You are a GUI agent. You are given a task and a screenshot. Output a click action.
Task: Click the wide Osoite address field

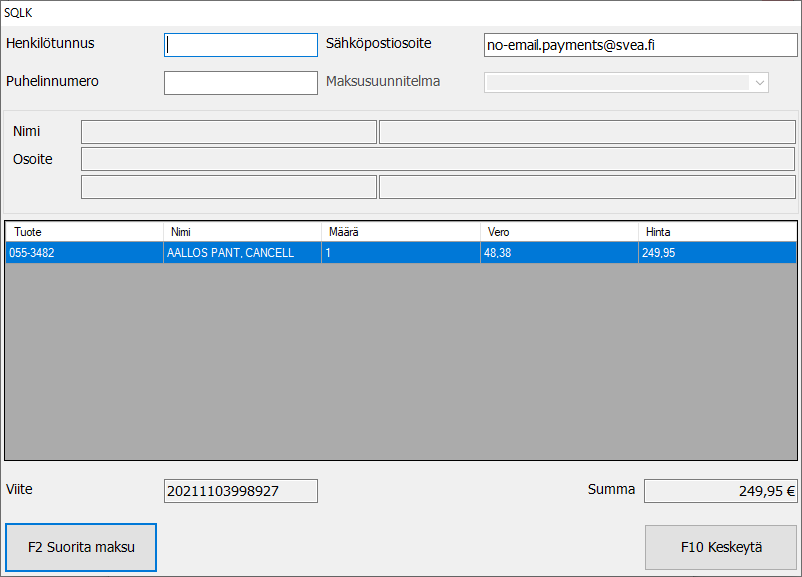[x=437, y=159]
